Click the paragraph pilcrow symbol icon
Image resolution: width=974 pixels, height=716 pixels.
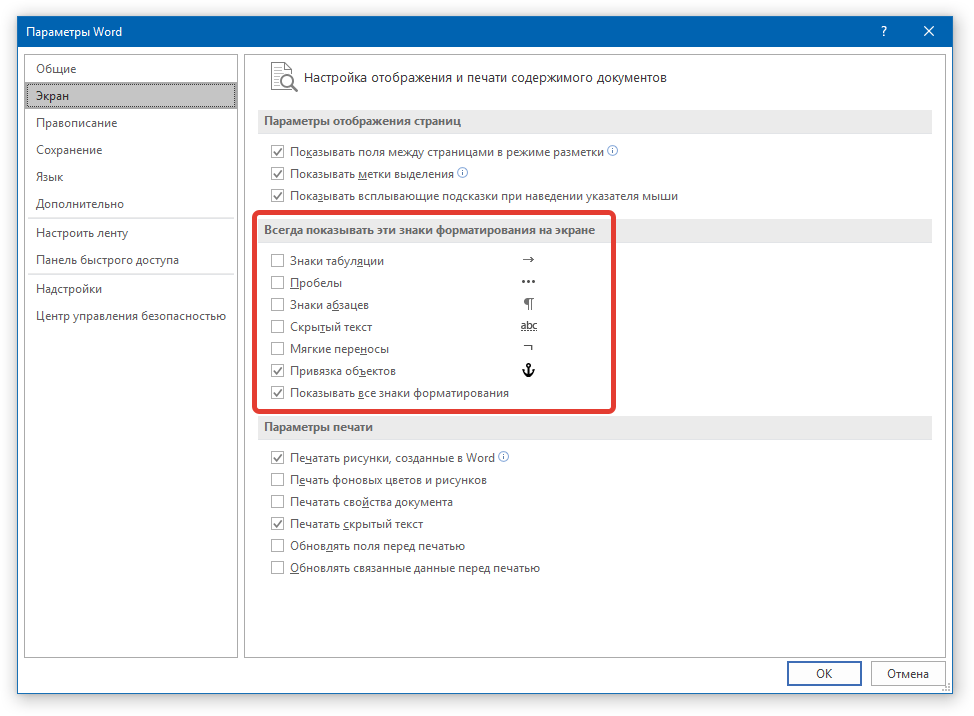click(529, 304)
